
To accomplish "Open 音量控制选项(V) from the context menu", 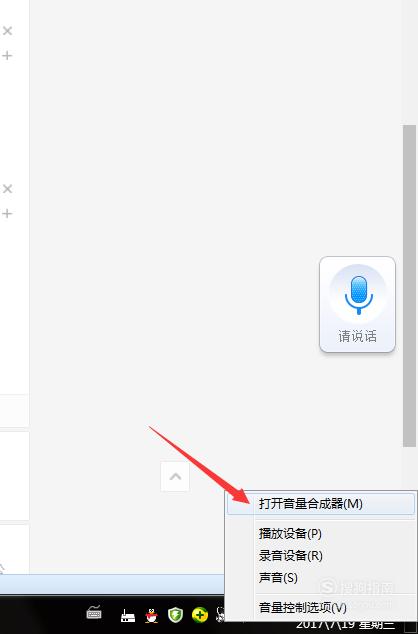I will [x=303, y=607].
